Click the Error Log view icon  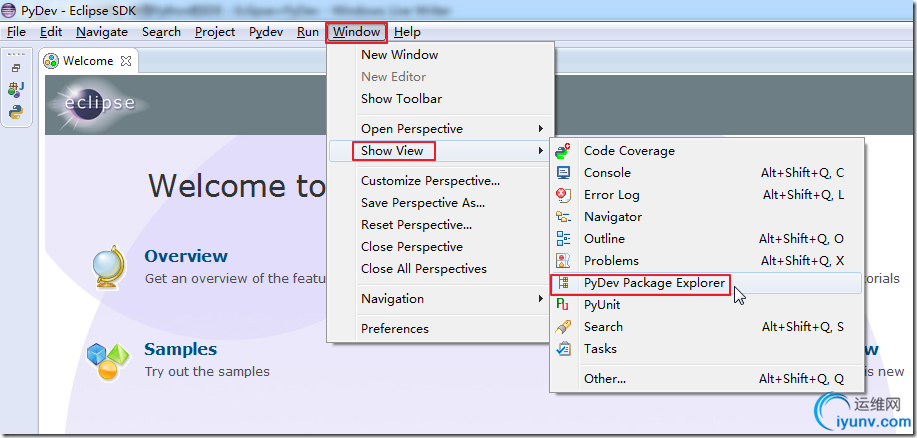point(563,195)
